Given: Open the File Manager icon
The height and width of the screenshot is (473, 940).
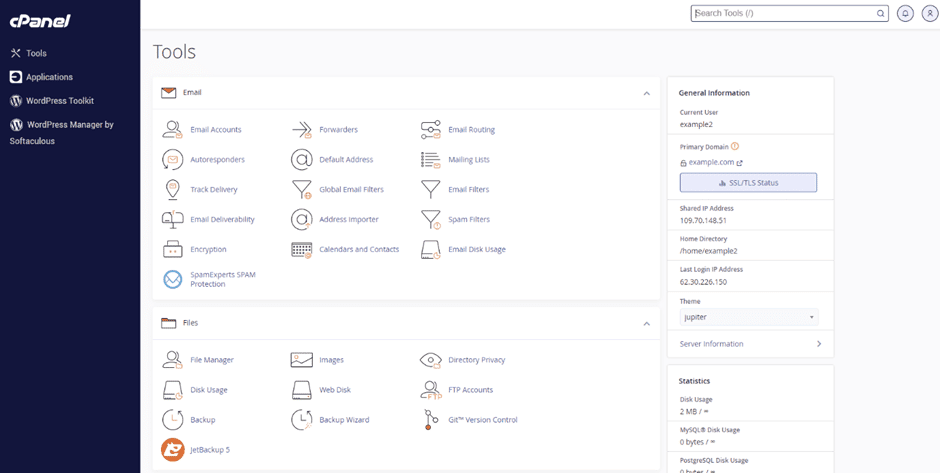Looking at the screenshot, I should (x=172, y=360).
